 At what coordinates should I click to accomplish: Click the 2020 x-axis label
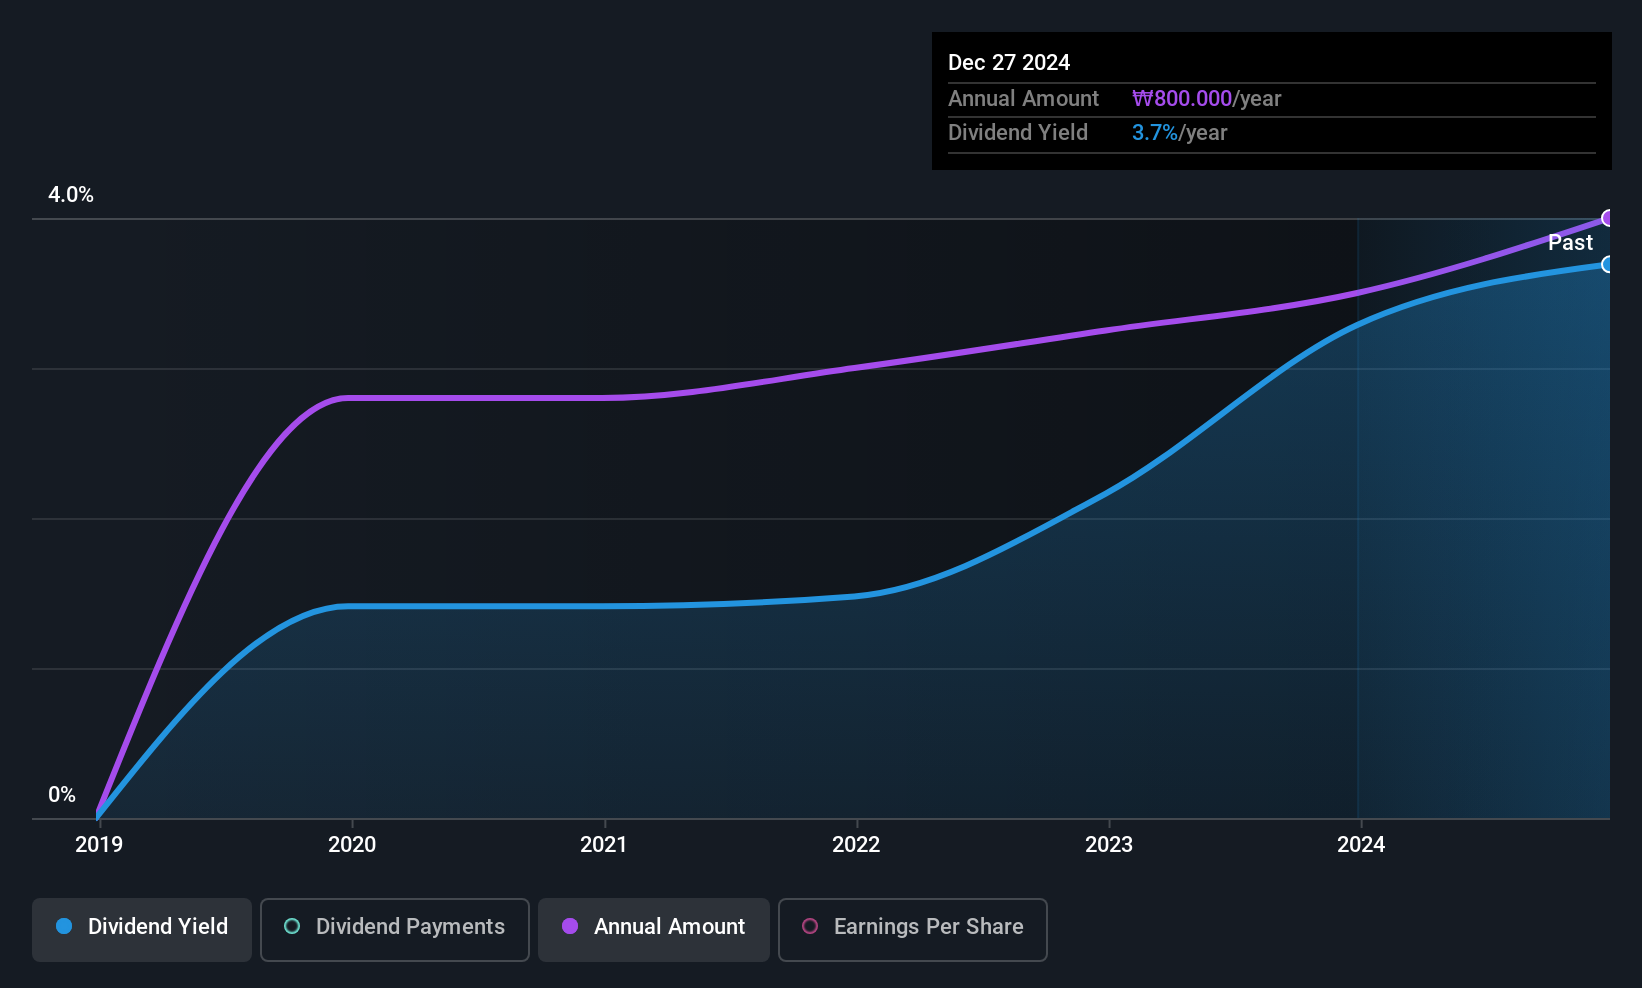click(352, 845)
